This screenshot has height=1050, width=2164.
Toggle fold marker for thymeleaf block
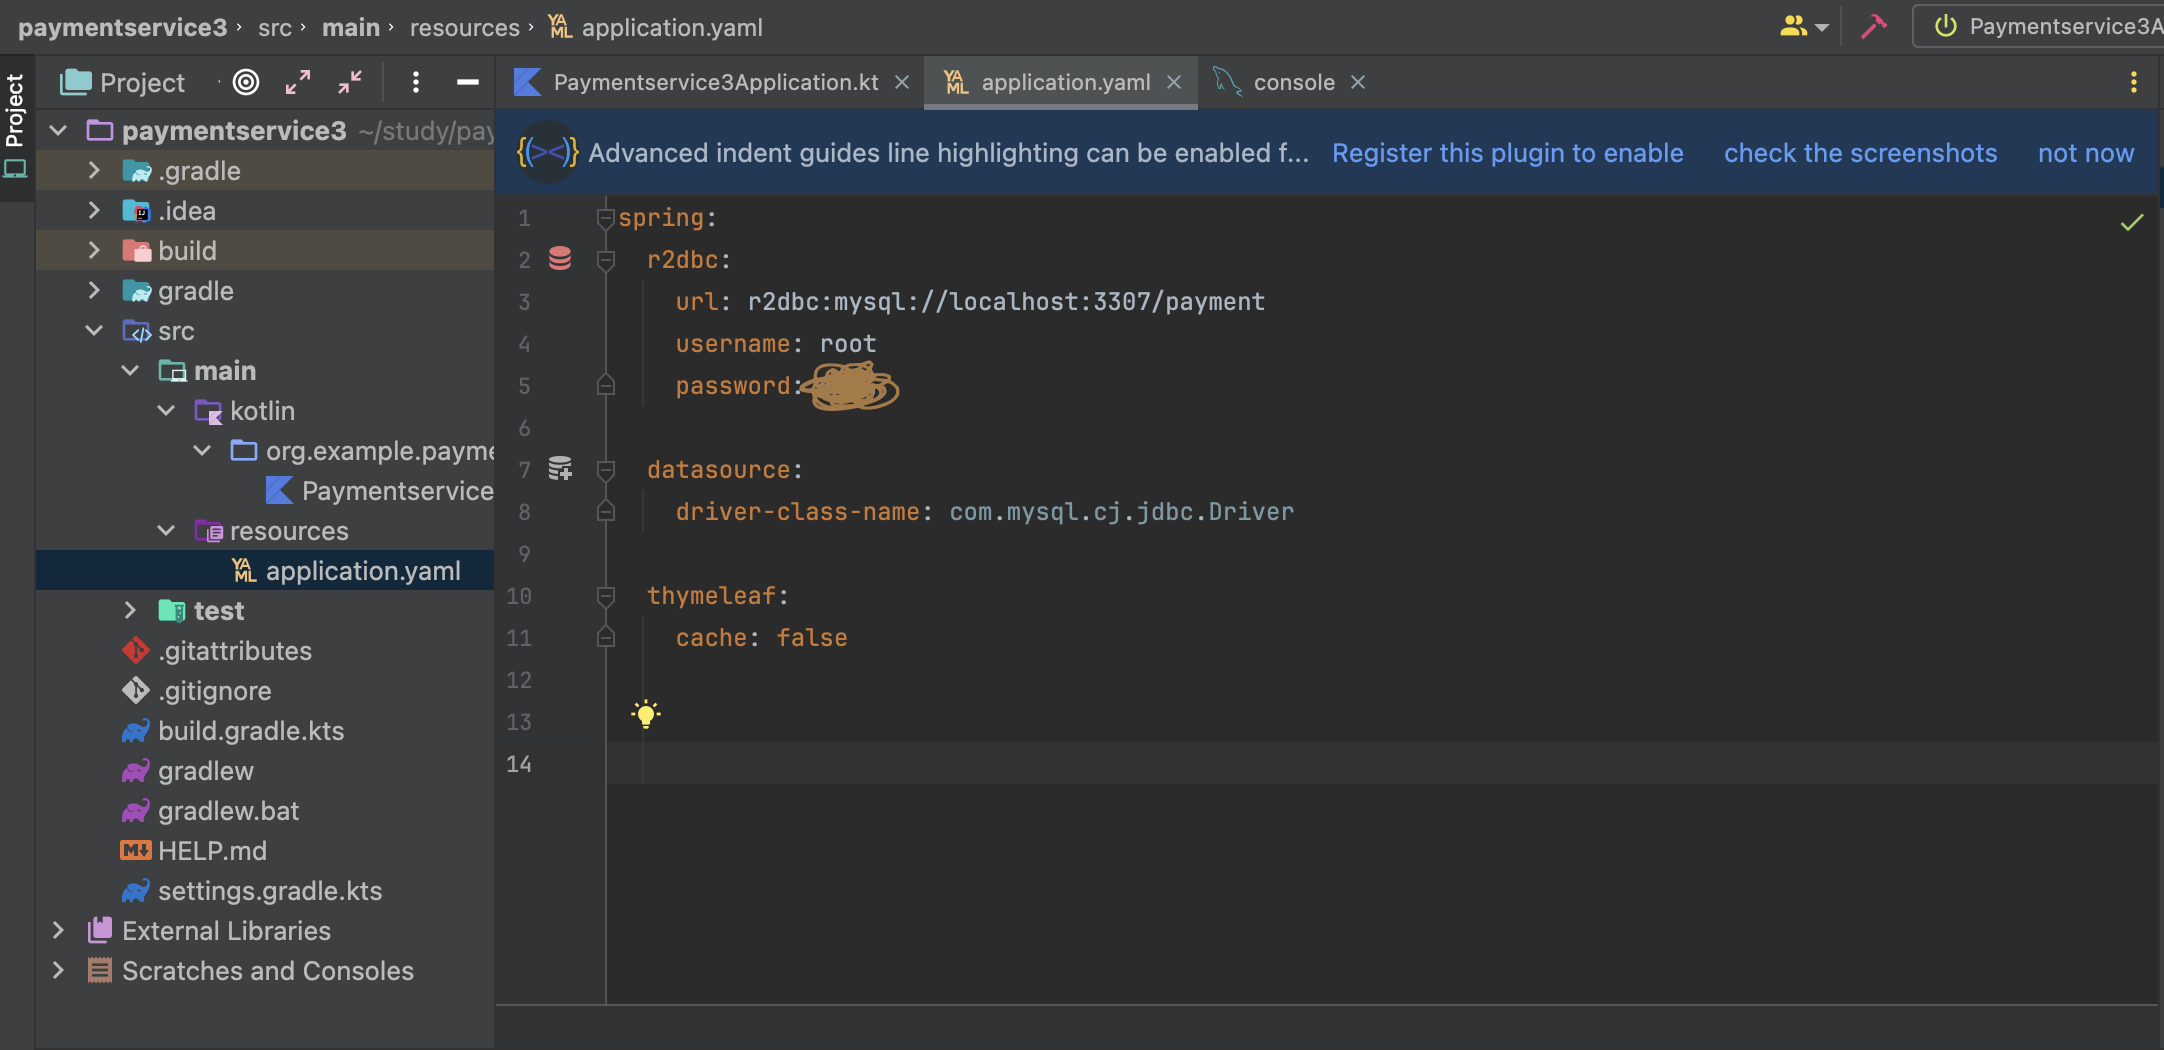click(605, 596)
